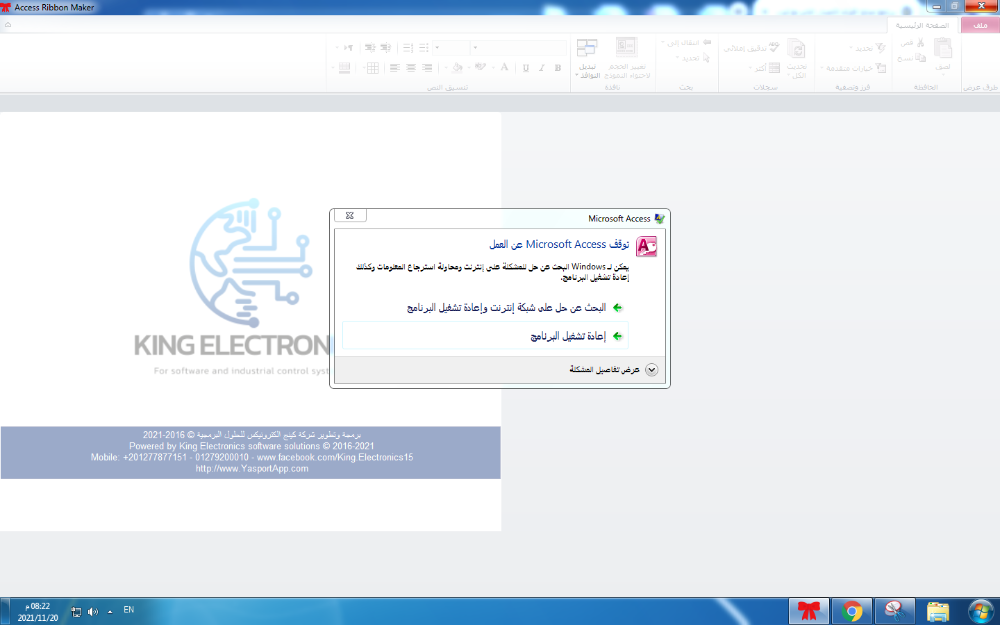Expand the problem details chevron
The height and width of the screenshot is (625, 1000).
pyautogui.click(x=651, y=370)
